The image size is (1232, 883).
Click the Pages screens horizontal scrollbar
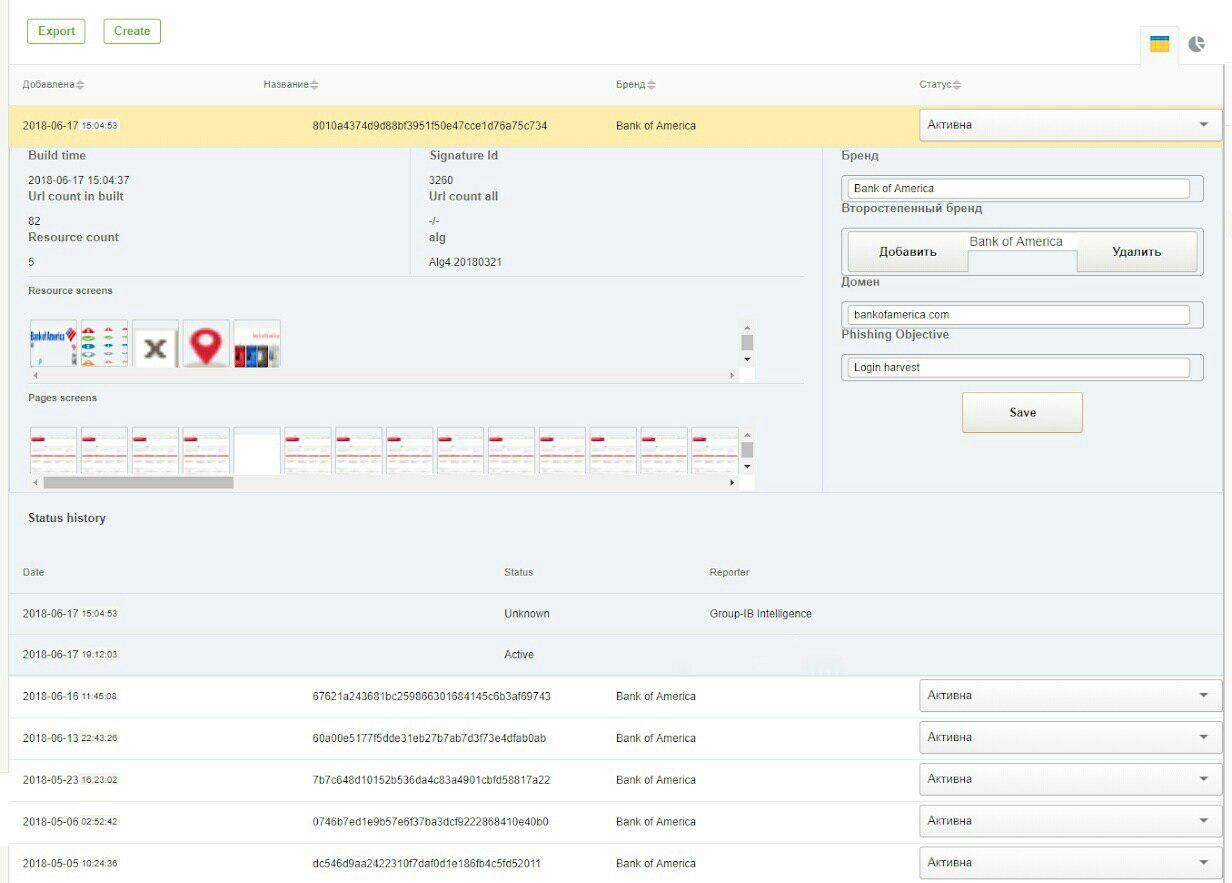[138, 482]
